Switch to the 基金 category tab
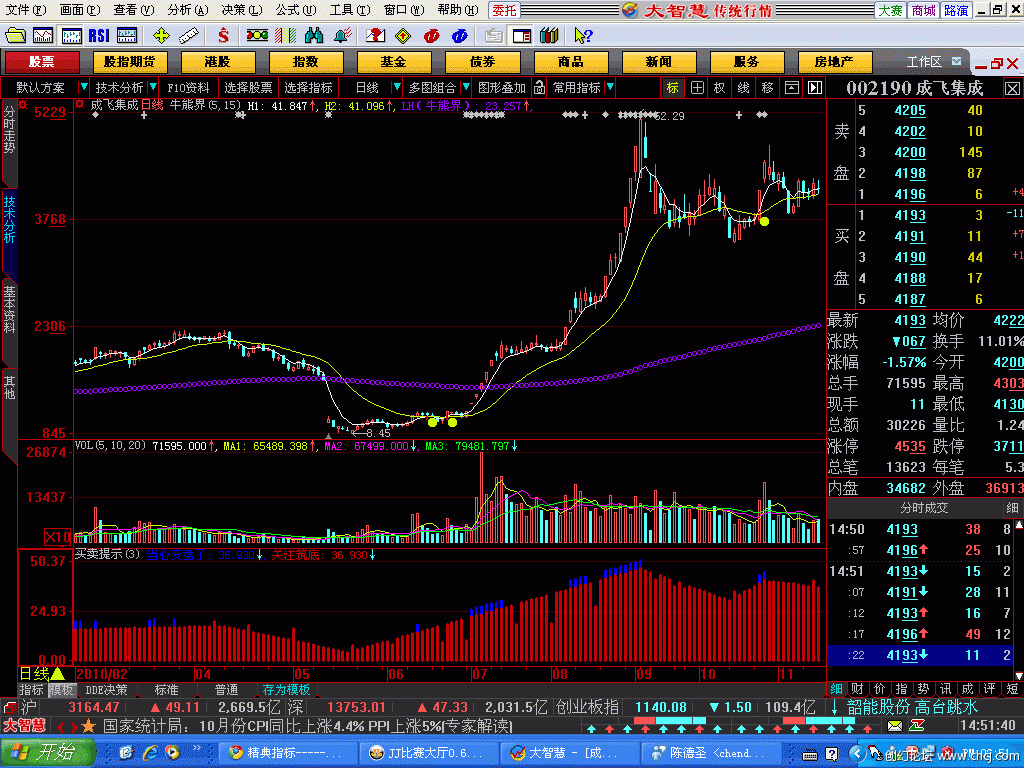The height and width of the screenshot is (768, 1024). (394, 61)
